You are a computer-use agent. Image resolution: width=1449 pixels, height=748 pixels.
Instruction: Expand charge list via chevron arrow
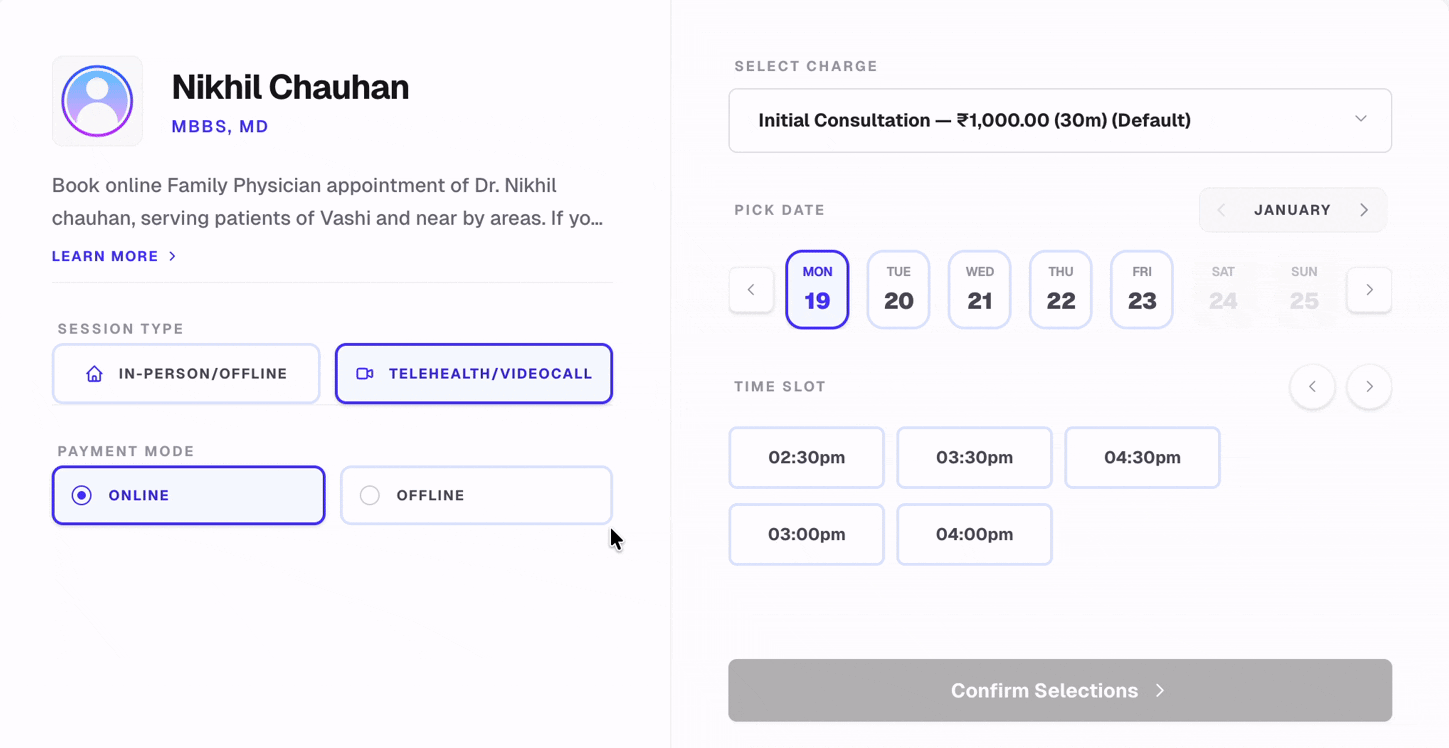[1360, 119]
